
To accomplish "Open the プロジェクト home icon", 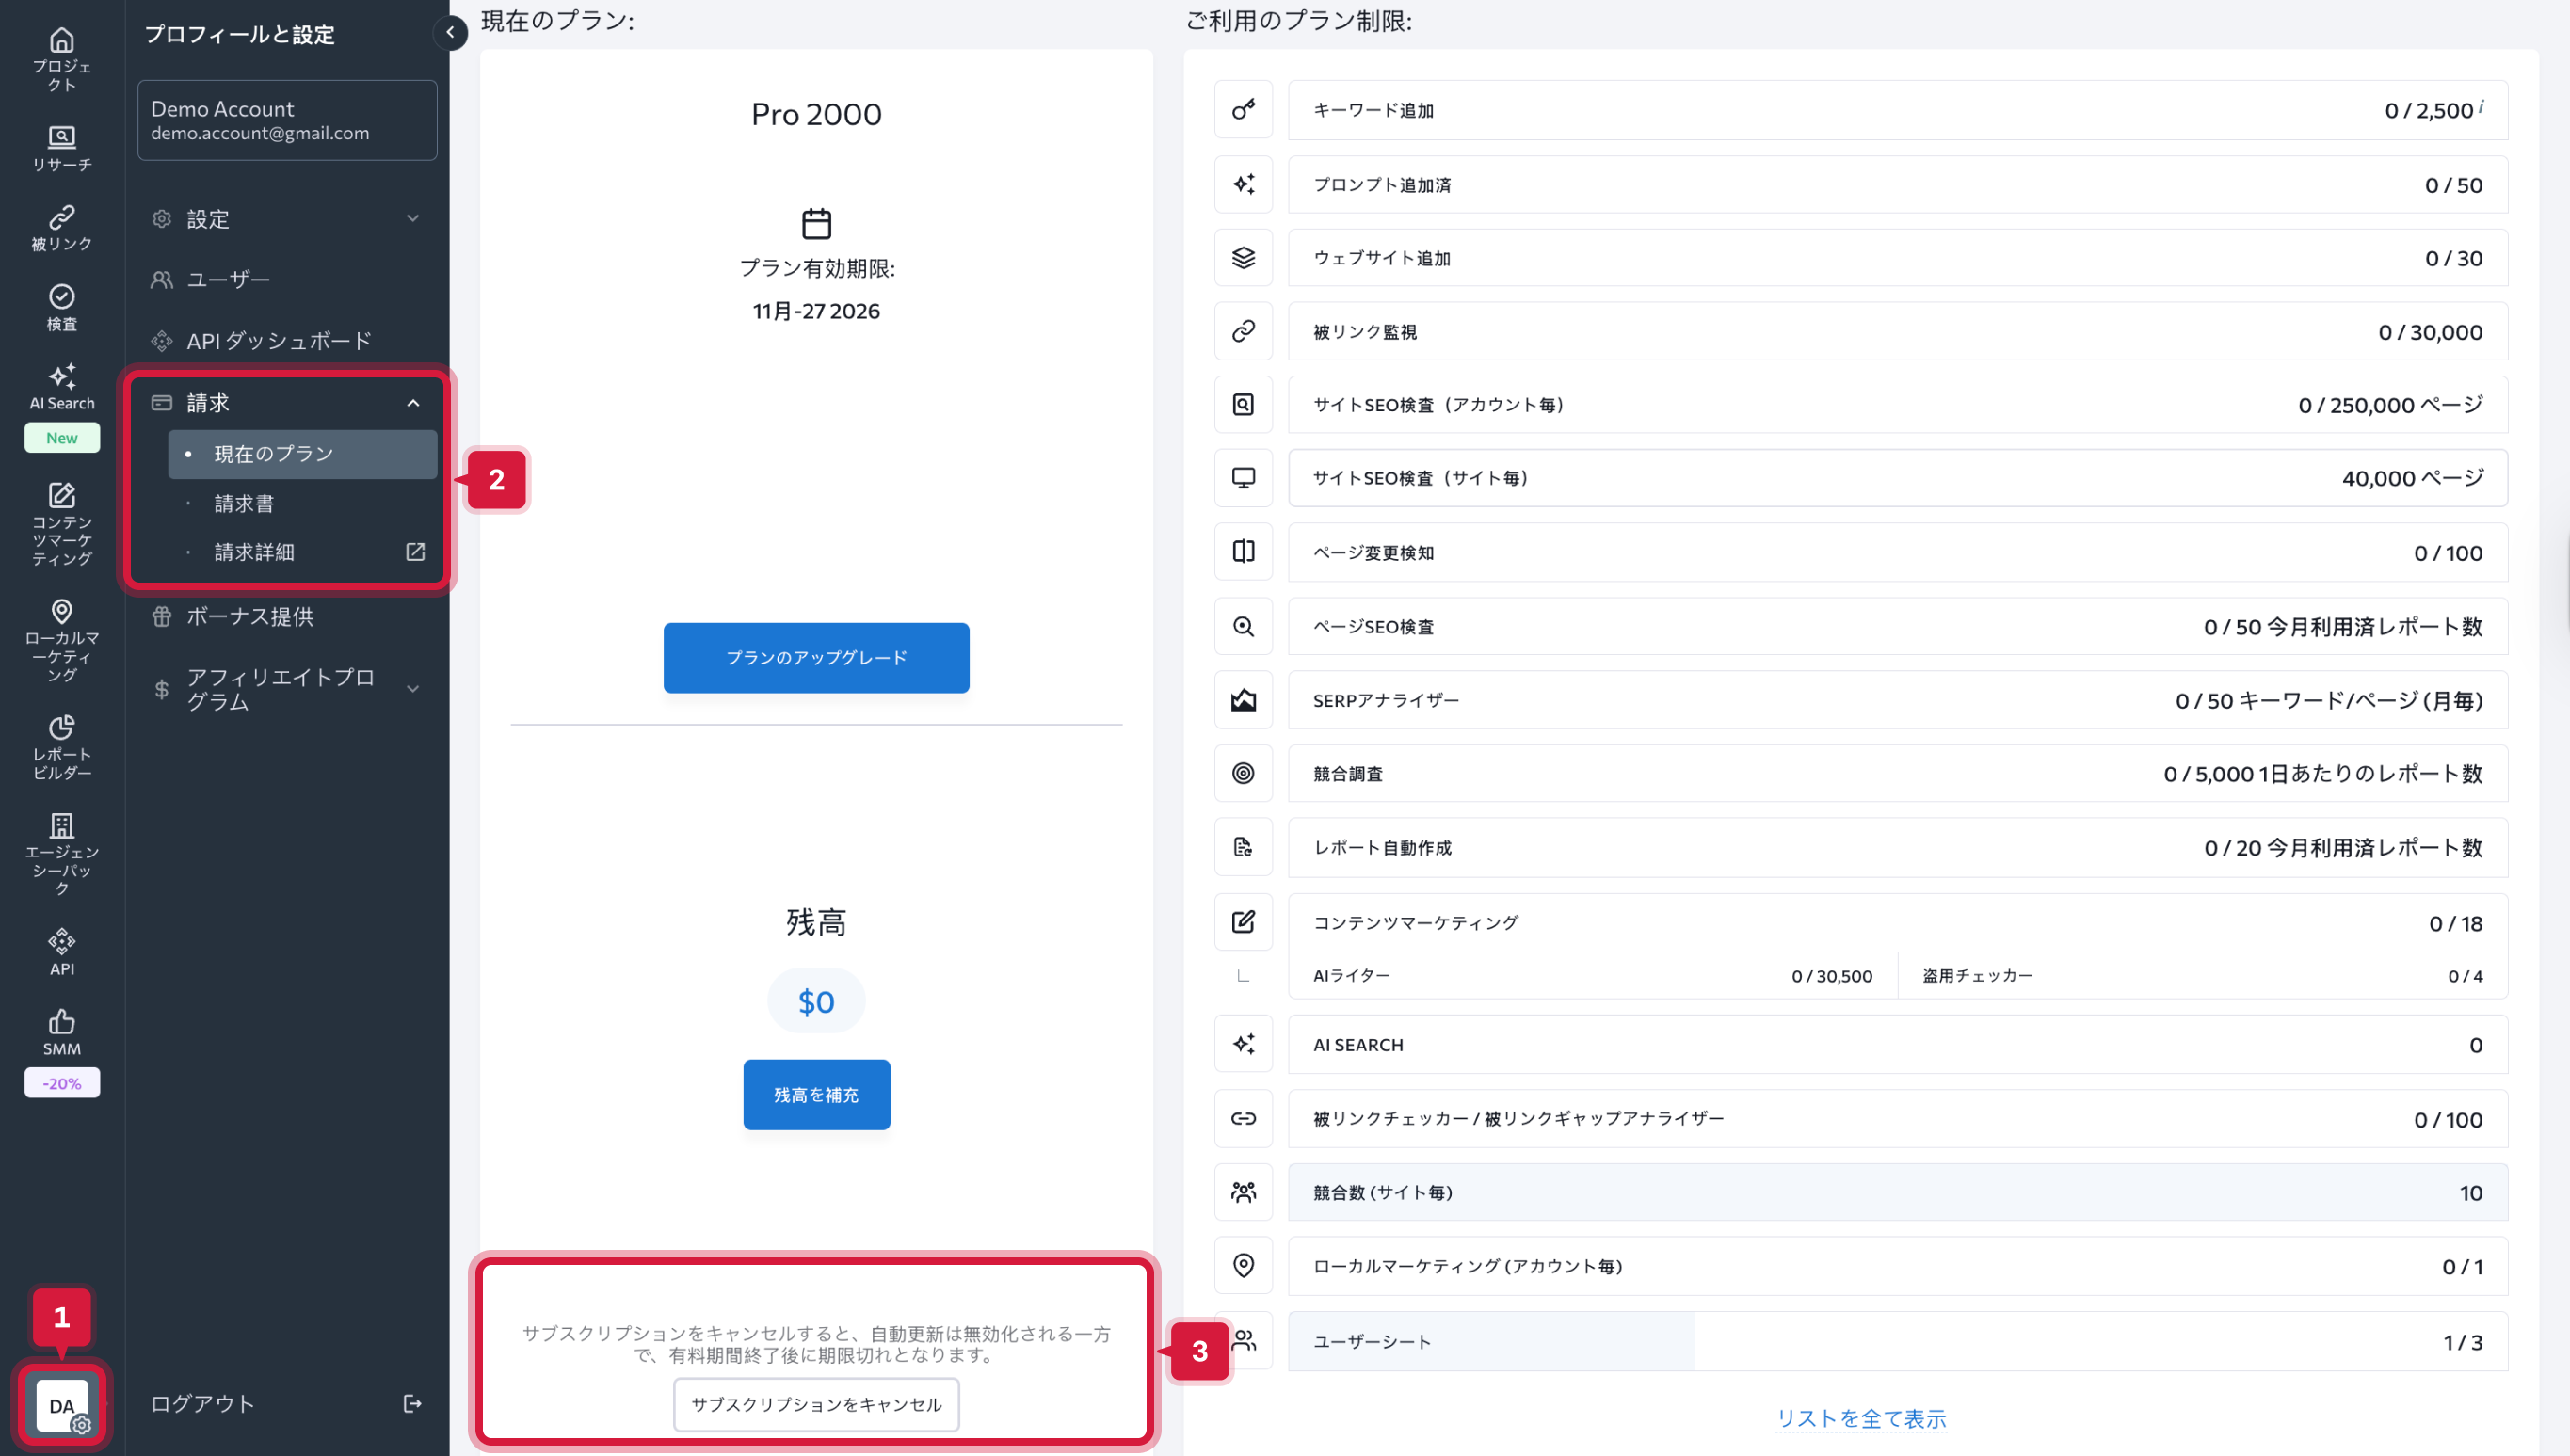I will (61, 41).
